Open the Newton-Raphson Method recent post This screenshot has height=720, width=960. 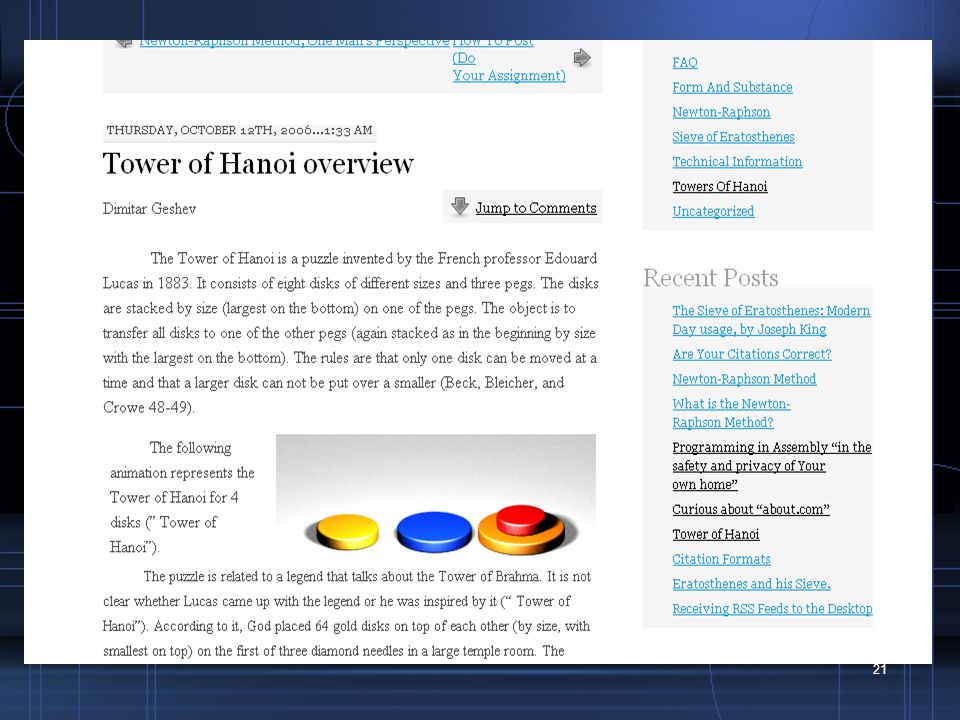pyautogui.click(x=744, y=379)
